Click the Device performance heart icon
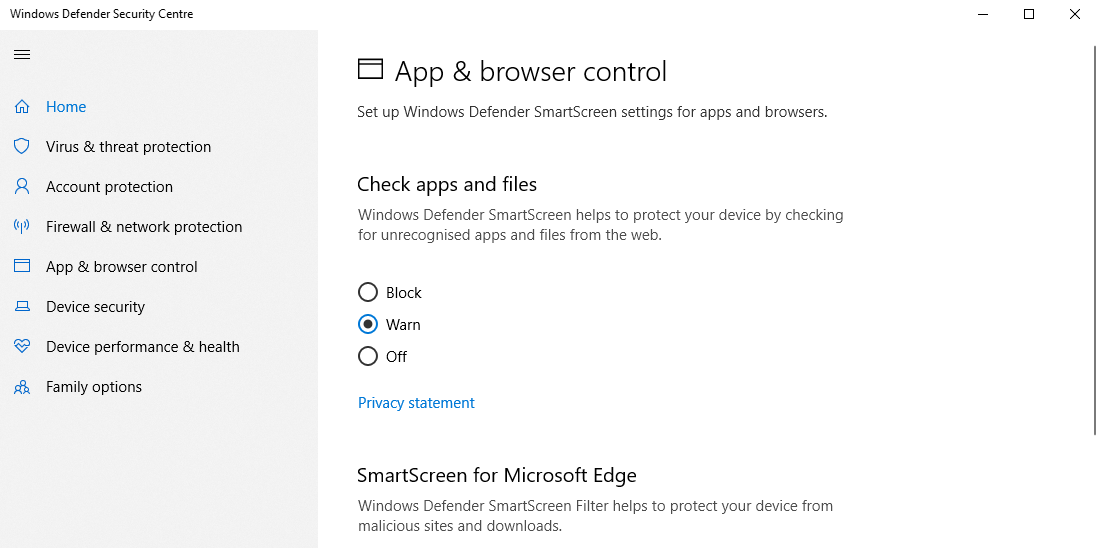1096x548 pixels. click(22, 347)
